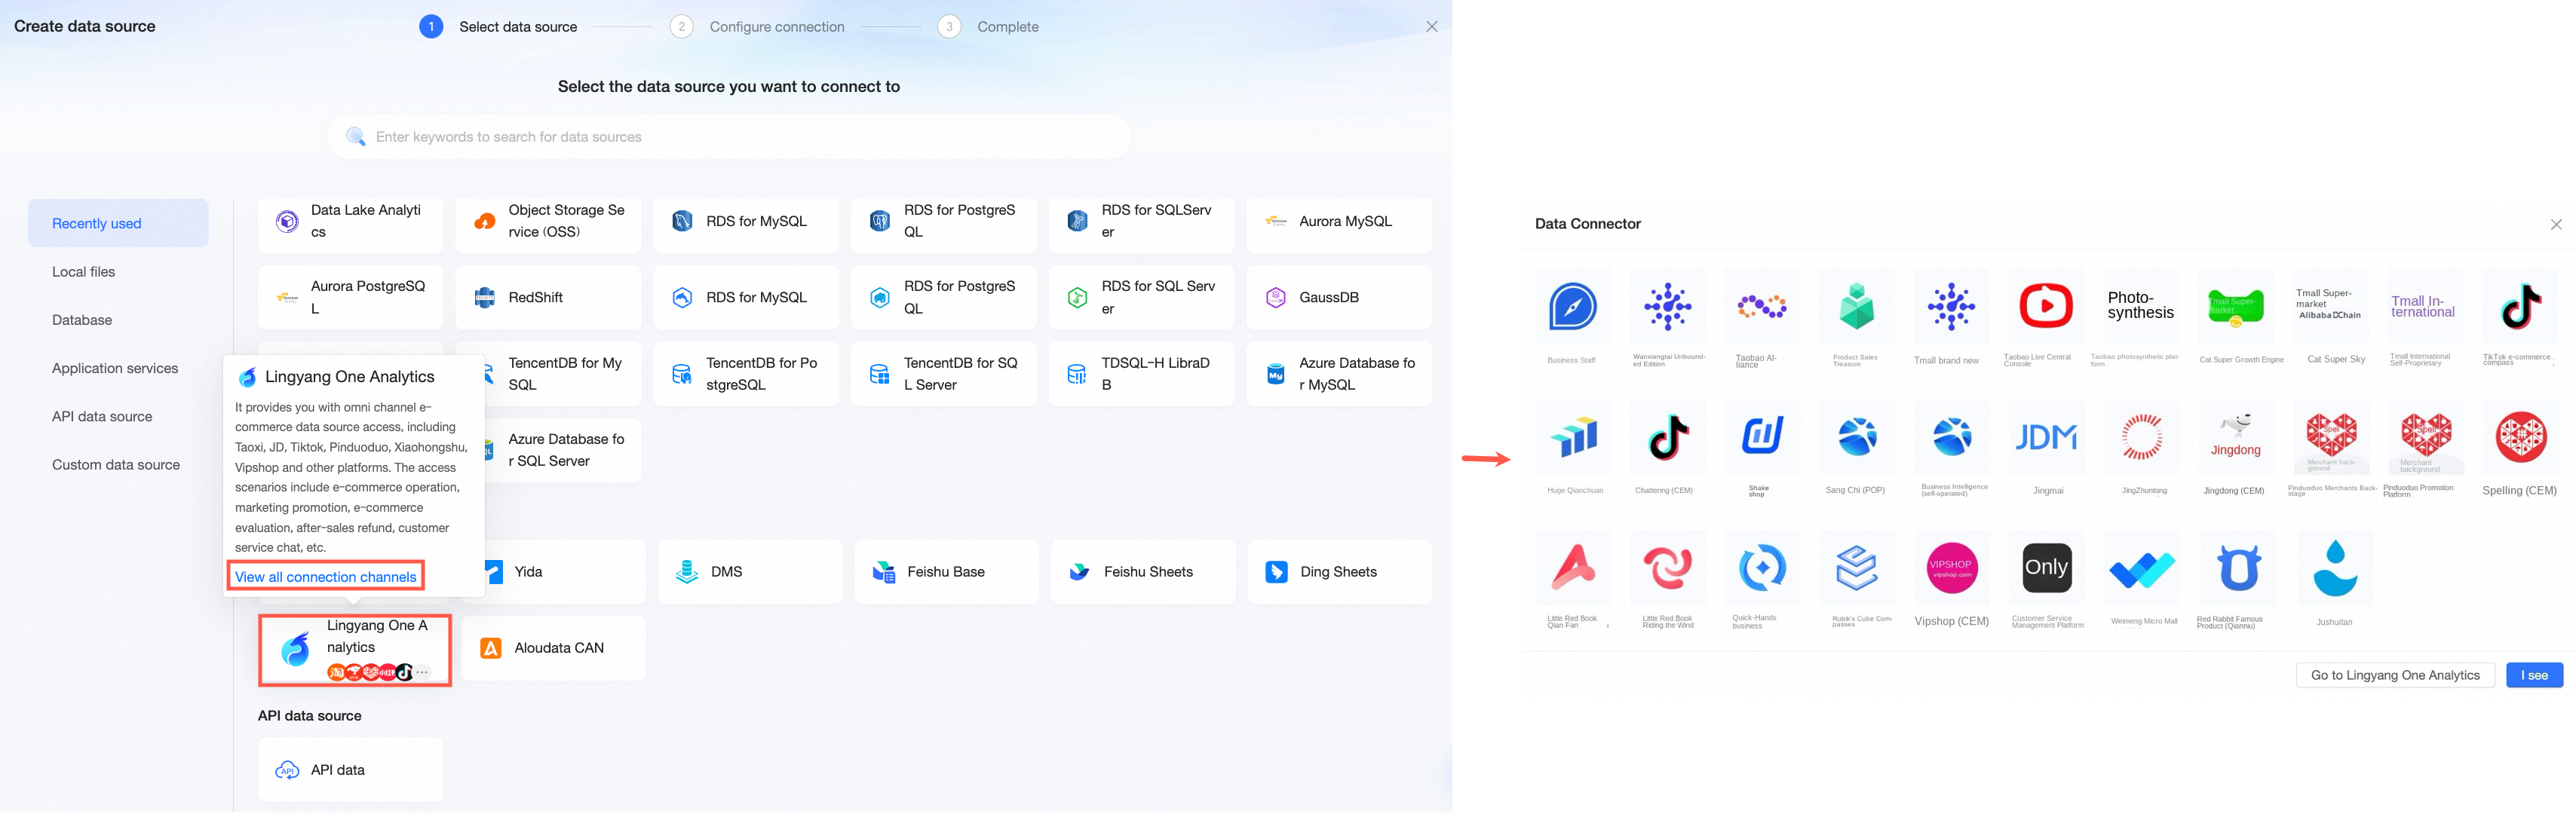Select Azure Database for MySQL card
Viewport: 2576px width, 814px height.
pos(1339,374)
